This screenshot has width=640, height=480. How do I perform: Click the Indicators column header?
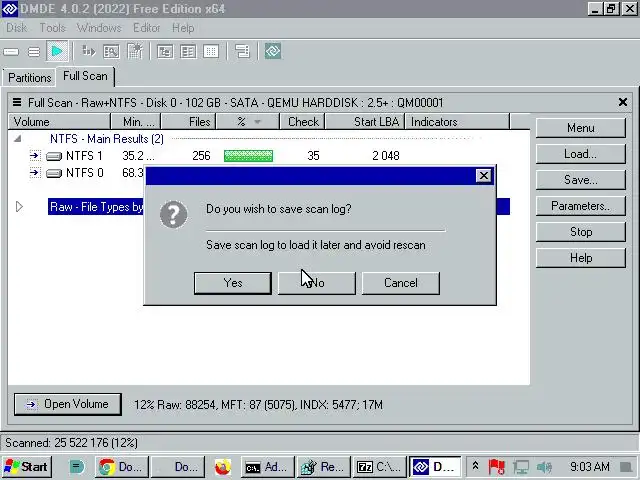[x=457, y=122]
